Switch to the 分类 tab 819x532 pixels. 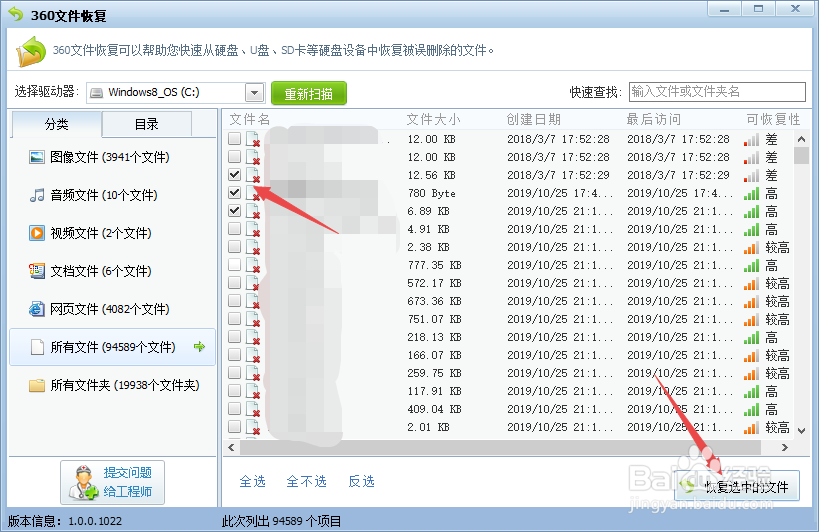[56, 124]
